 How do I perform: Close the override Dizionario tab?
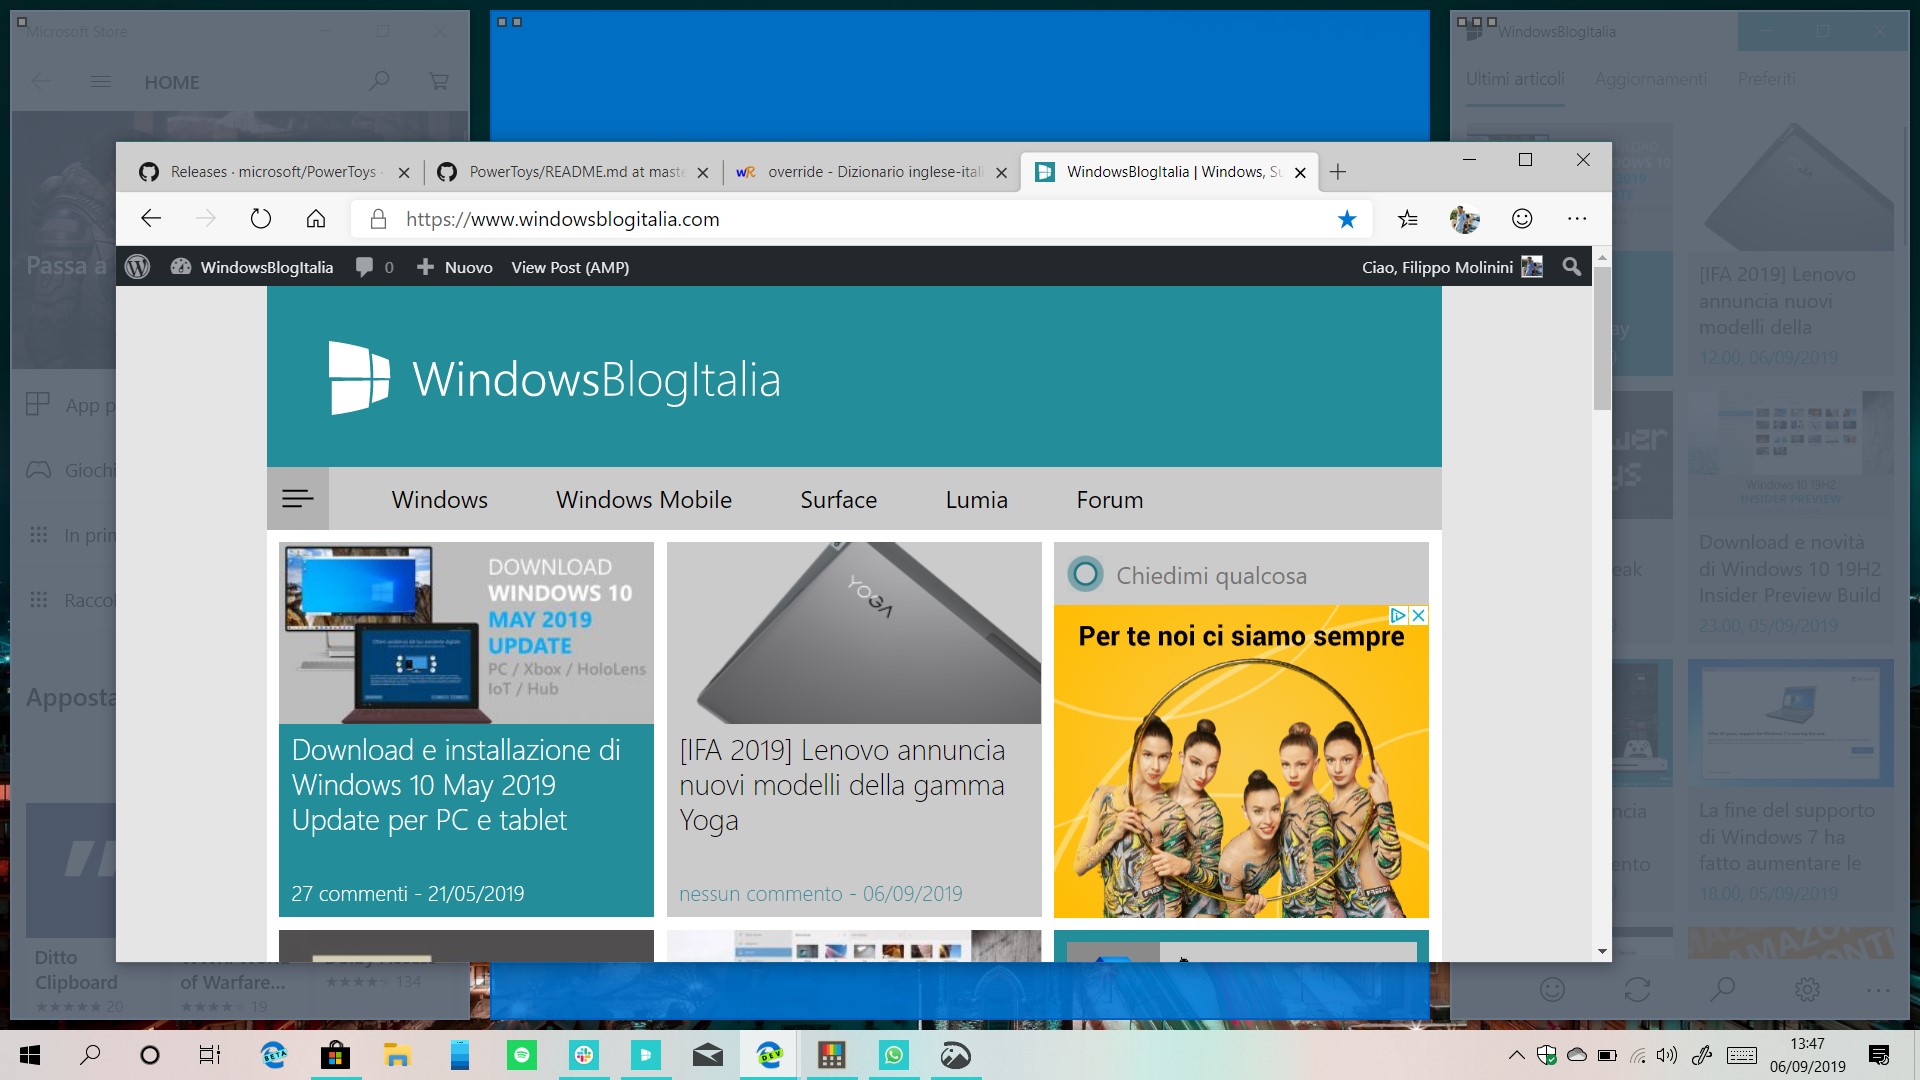[x=1001, y=172]
